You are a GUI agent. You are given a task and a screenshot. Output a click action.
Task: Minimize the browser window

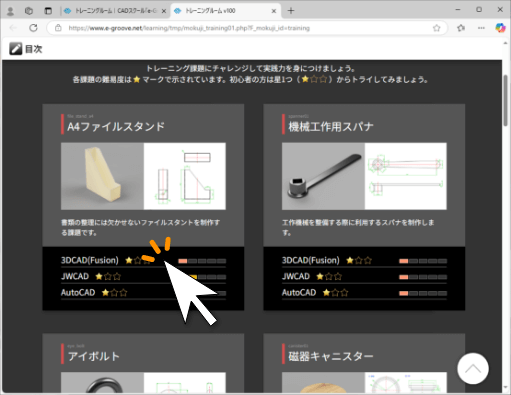pos(458,10)
